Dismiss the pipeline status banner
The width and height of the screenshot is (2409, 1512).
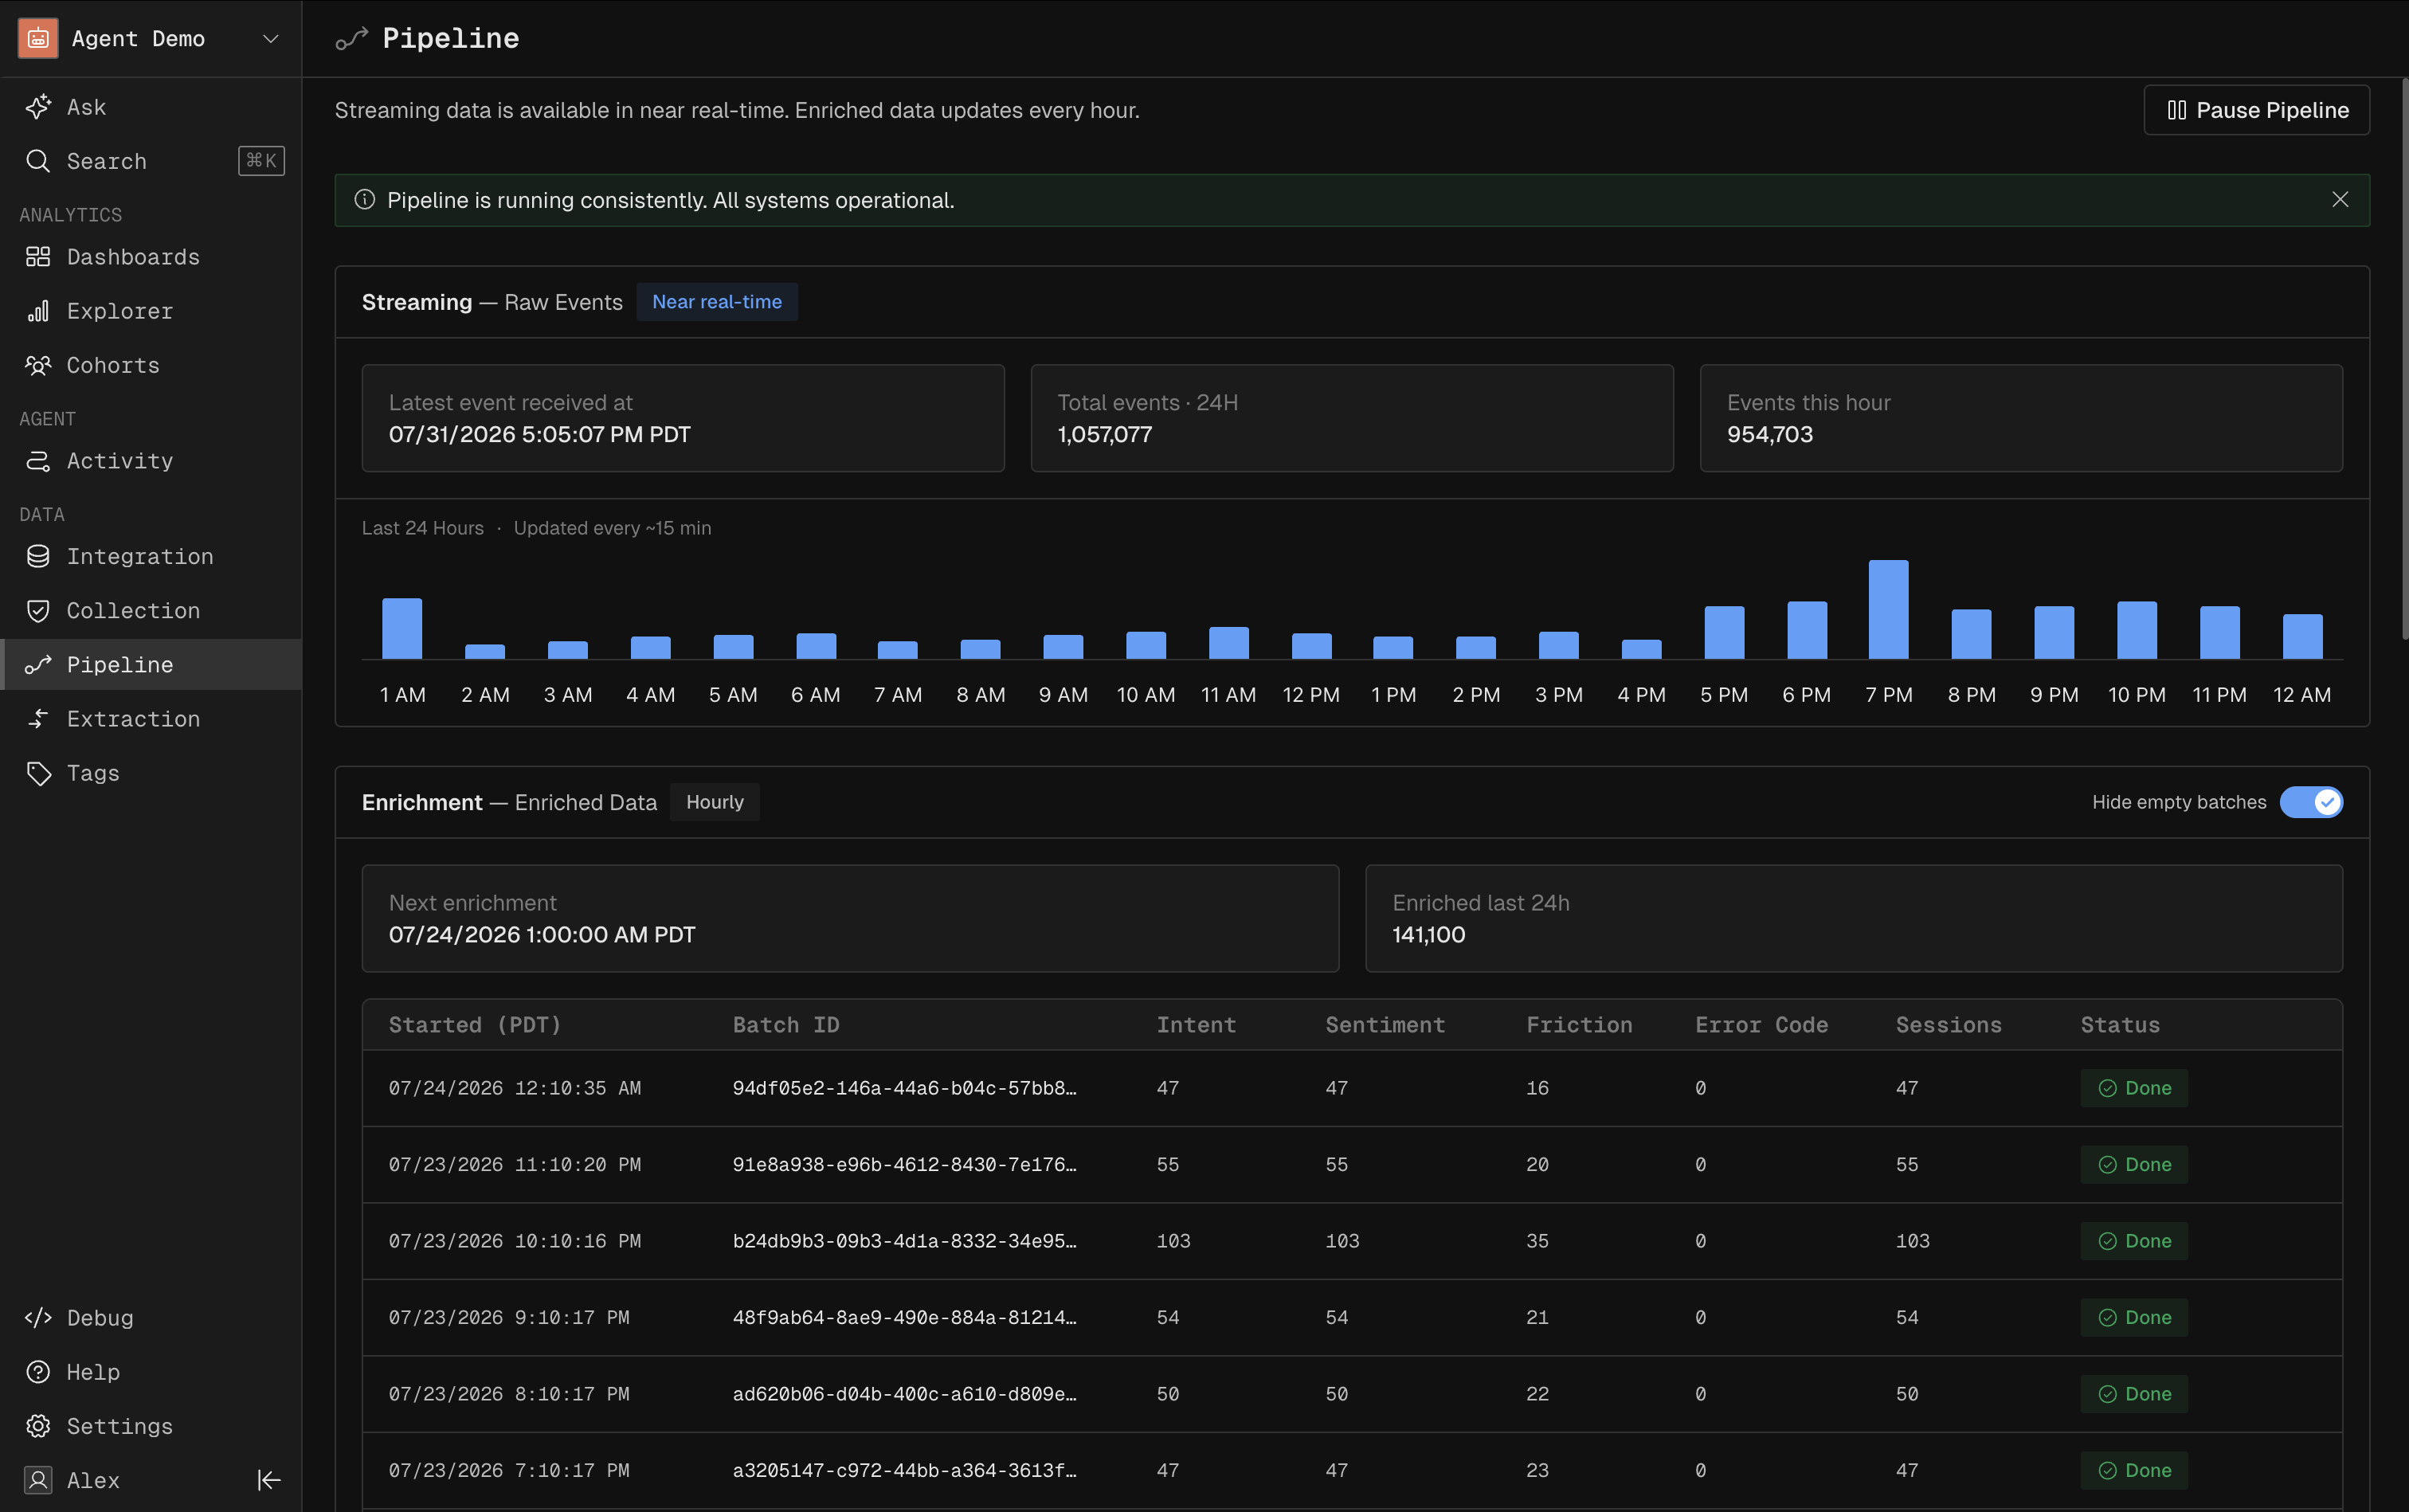[2340, 200]
